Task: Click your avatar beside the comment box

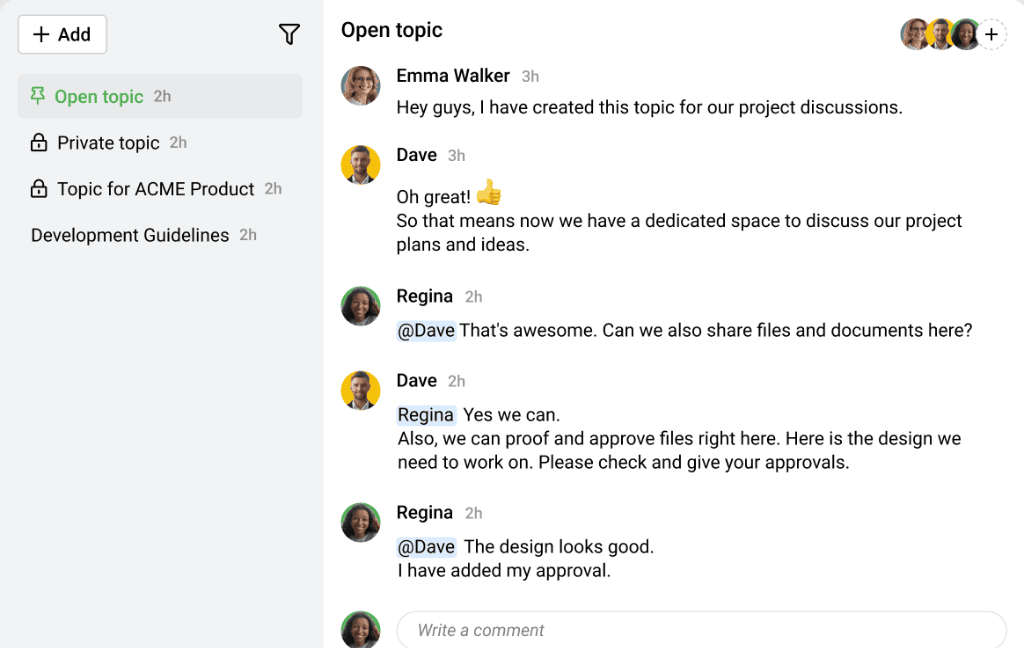Action: (360, 630)
